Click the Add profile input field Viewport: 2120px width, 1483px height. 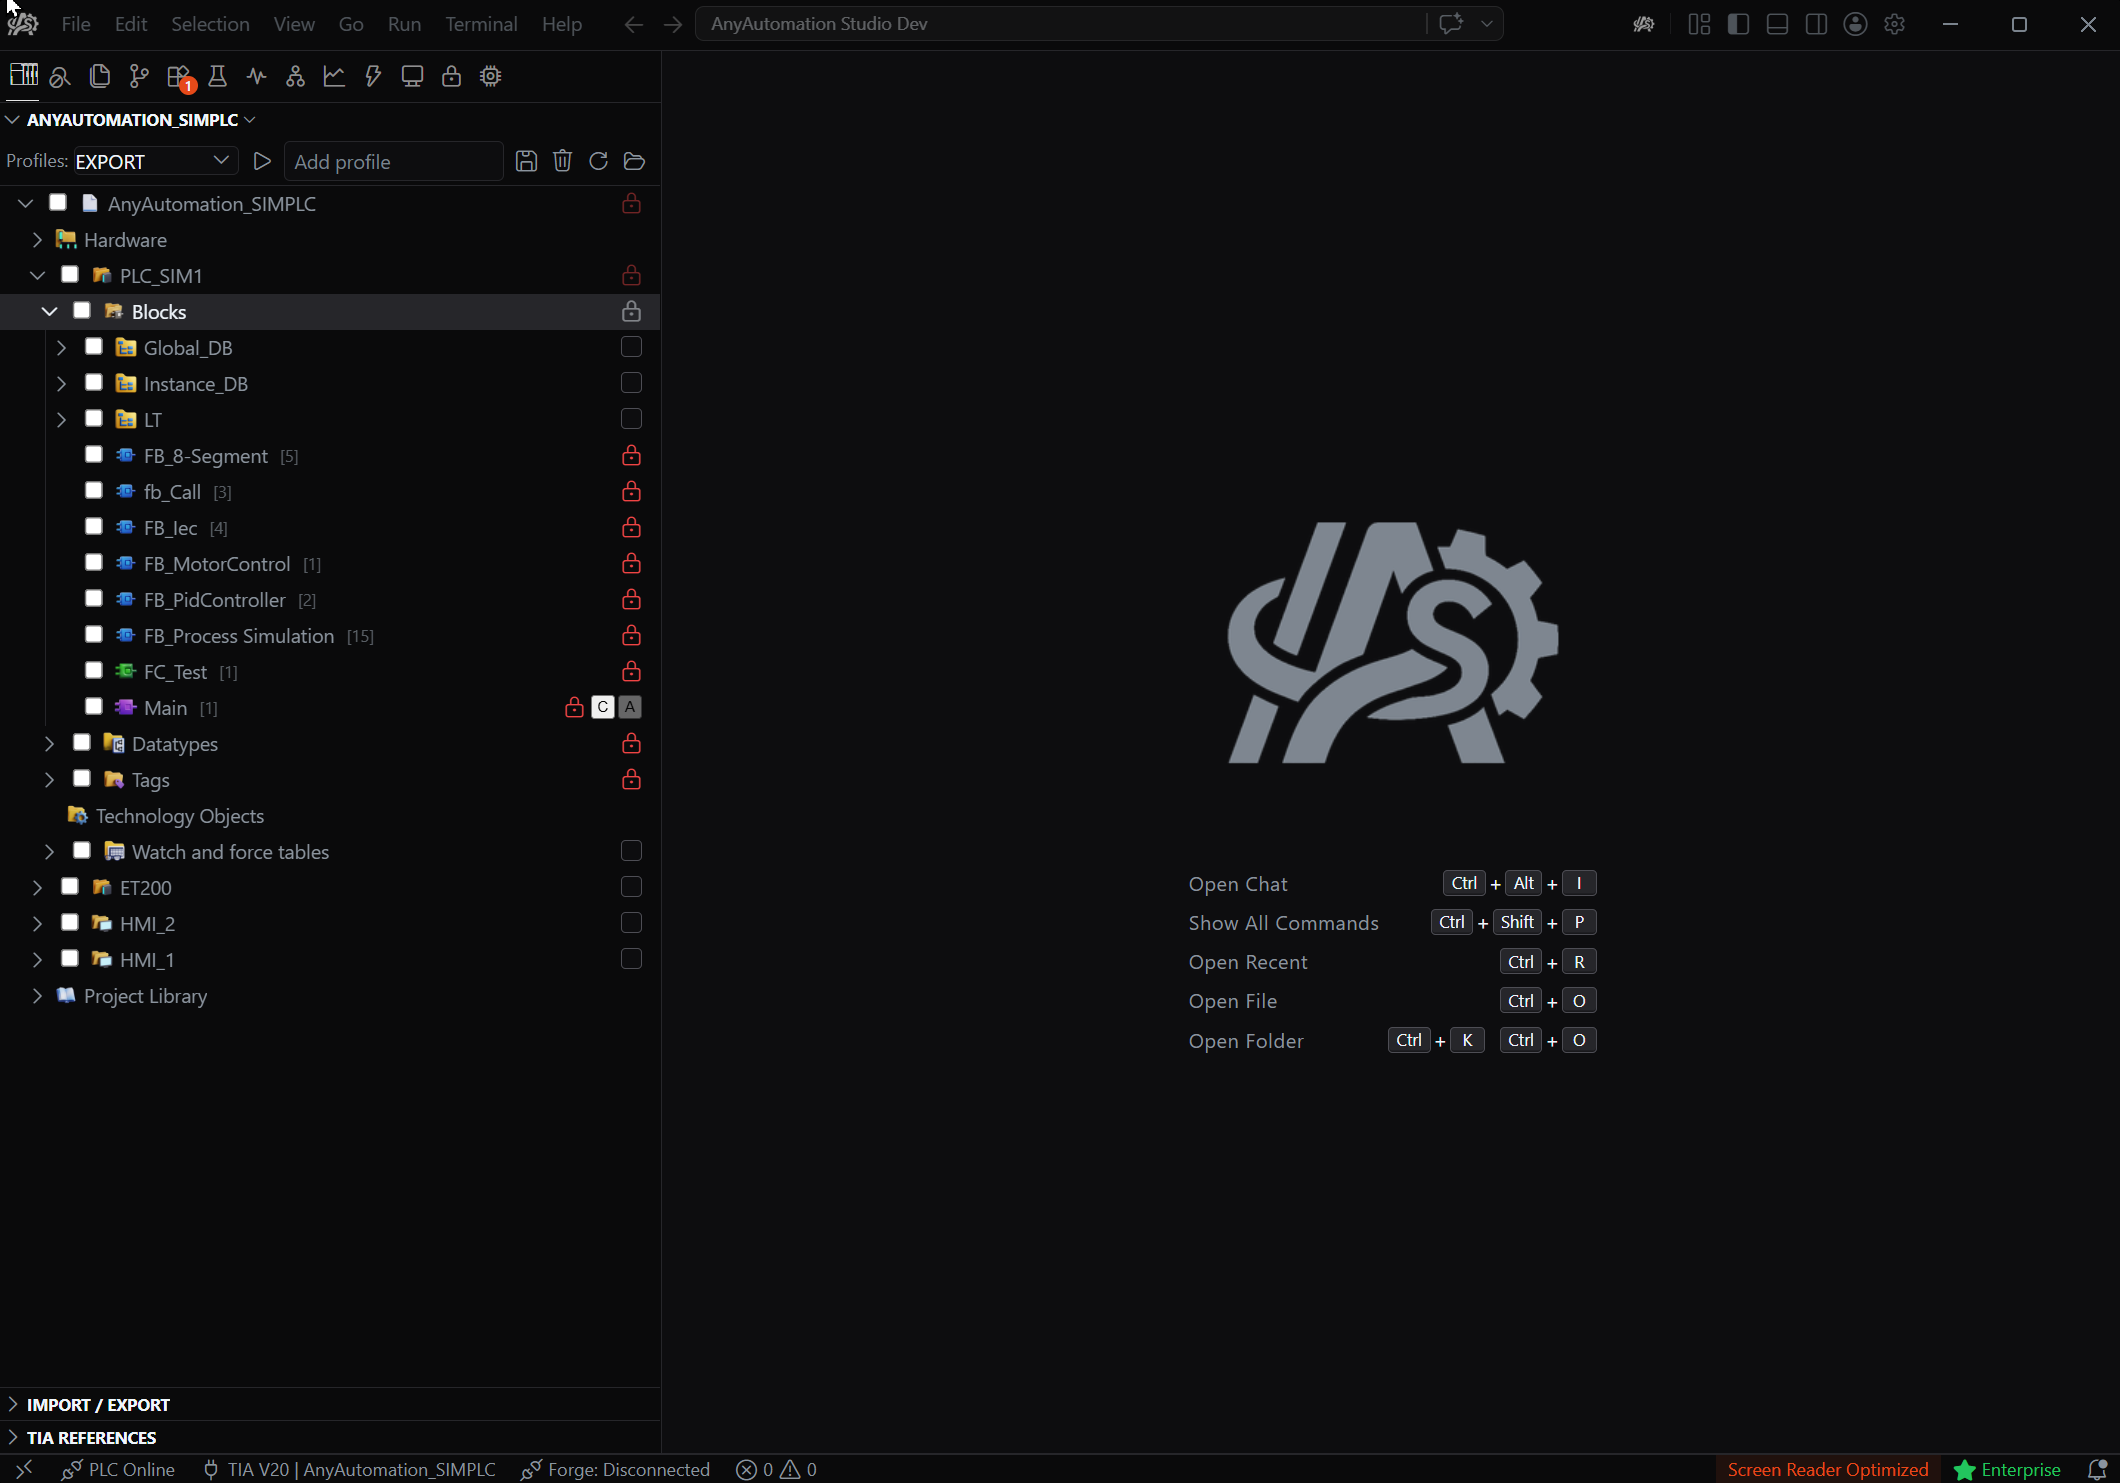point(393,161)
